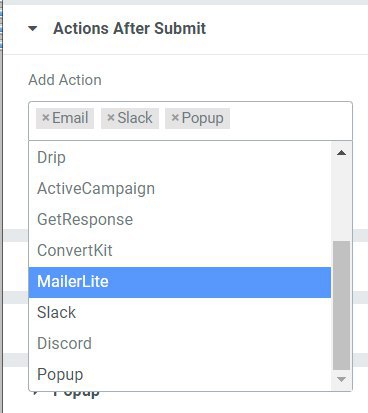Pick GetResponse from the options

(x=180, y=220)
